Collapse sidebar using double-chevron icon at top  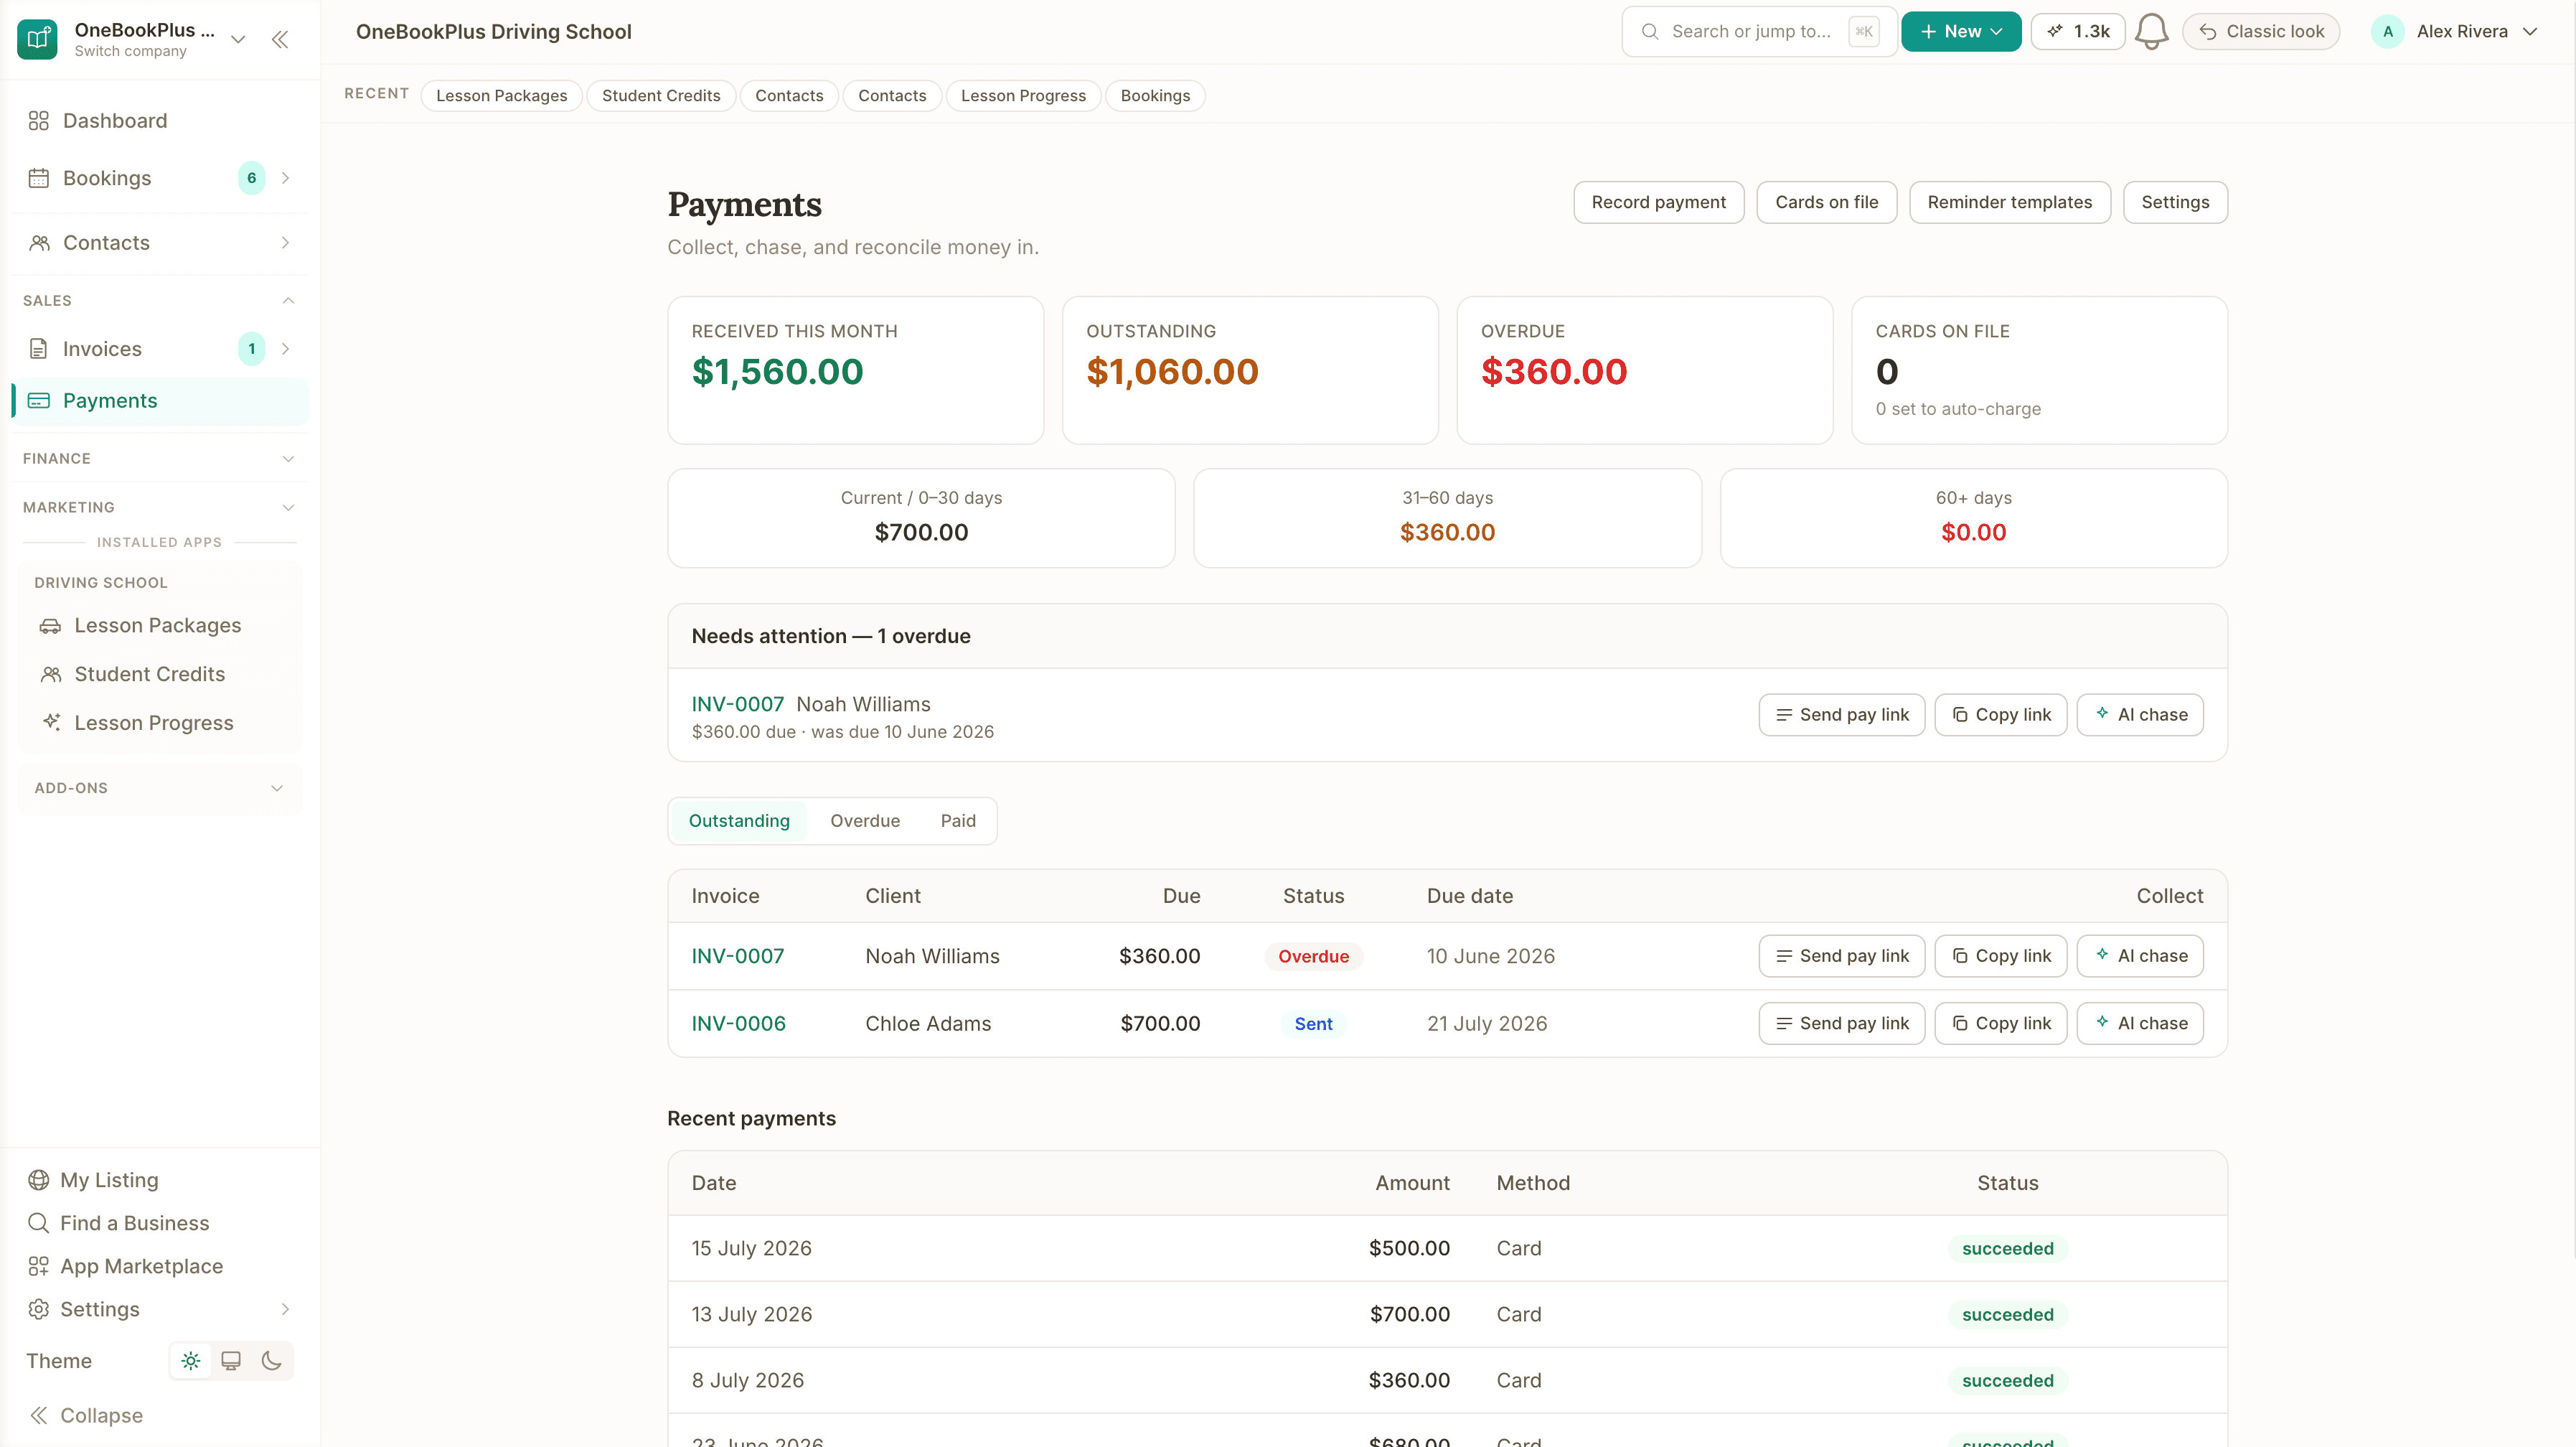280,39
